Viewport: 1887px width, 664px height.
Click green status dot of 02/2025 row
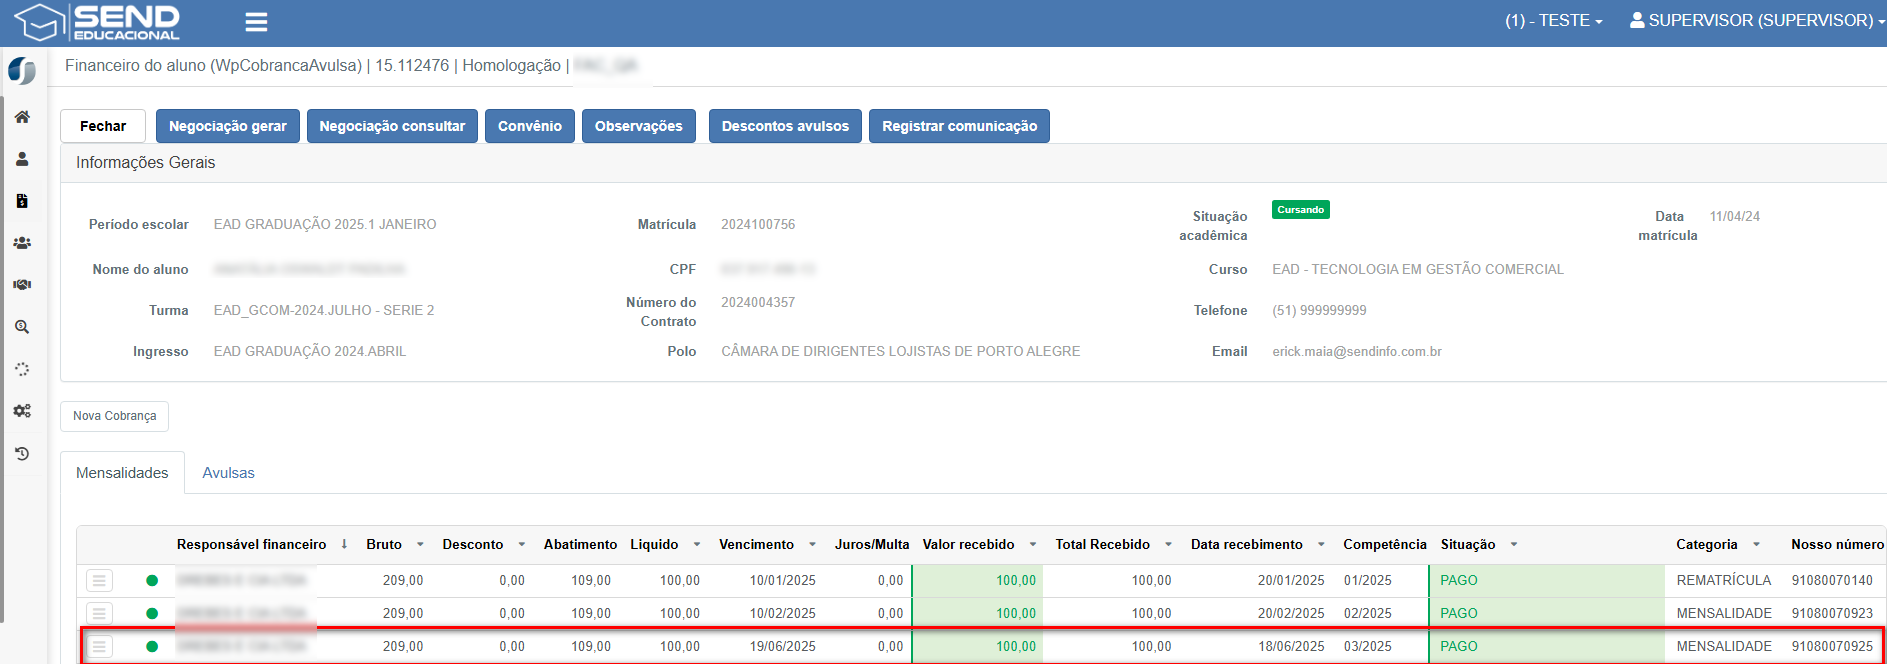152,613
